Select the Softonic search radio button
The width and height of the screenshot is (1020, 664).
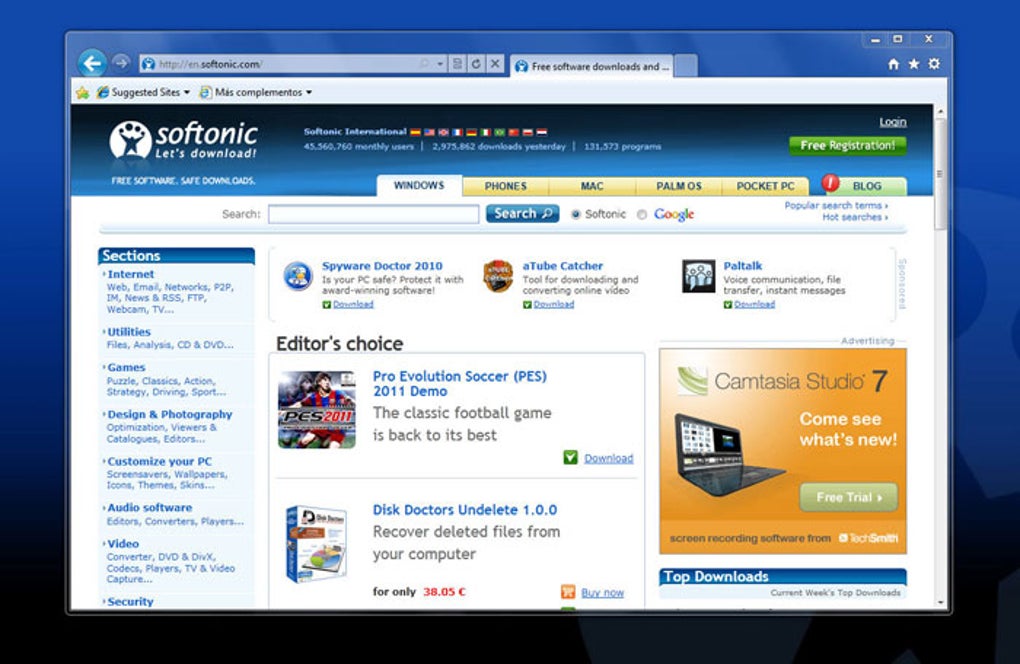tap(576, 215)
